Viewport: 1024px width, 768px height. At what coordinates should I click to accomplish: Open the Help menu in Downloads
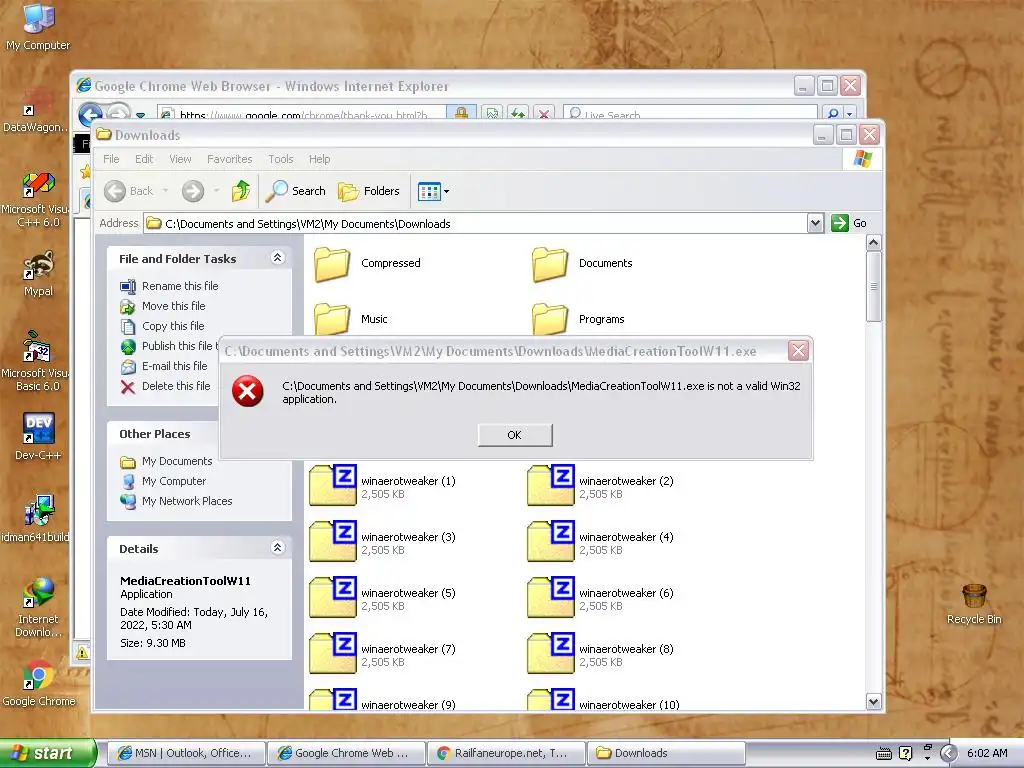(319, 159)
